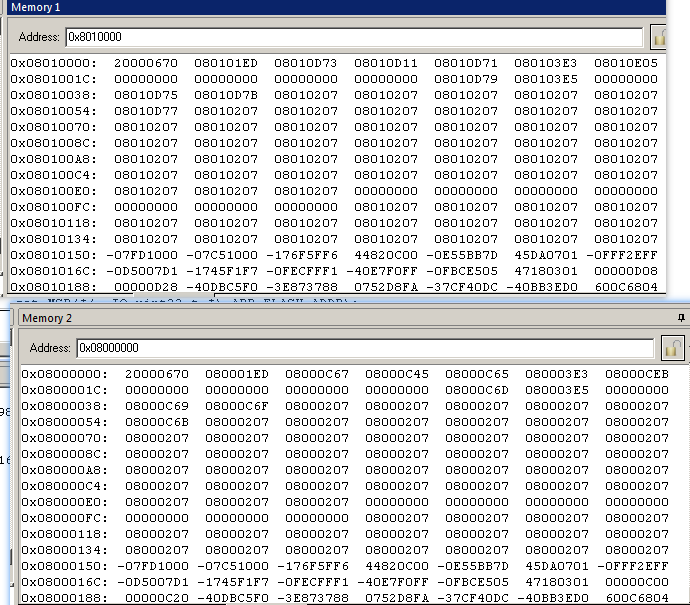Viewport: 690px width, 605px height.
Task: Click row address 0x0800001C: in Memory 2
Action: 64,390
